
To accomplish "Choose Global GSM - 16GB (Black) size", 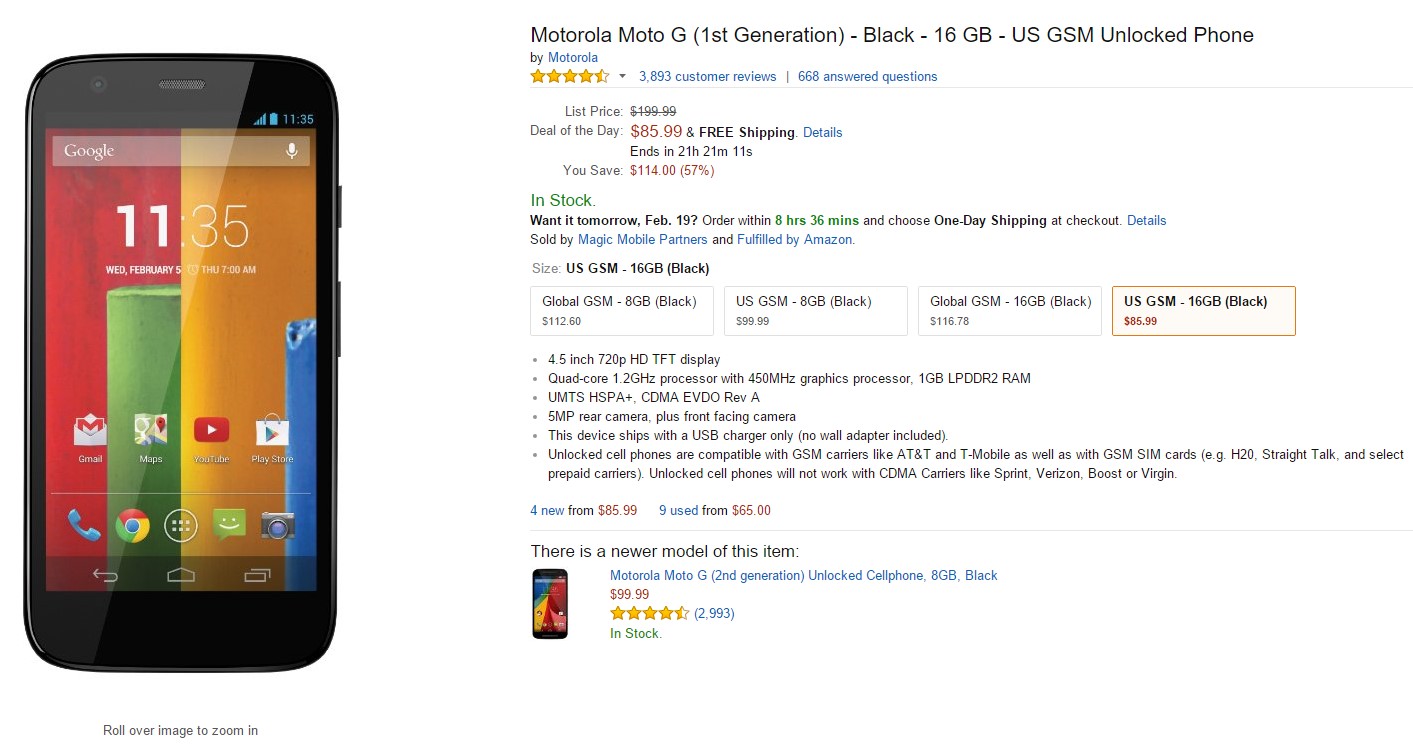I will [1009, 310].
